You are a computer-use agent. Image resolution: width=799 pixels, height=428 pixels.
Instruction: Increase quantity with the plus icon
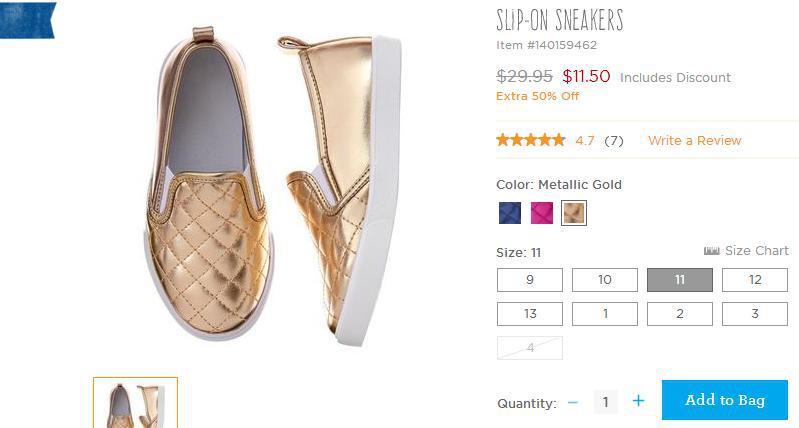(638, 402)
